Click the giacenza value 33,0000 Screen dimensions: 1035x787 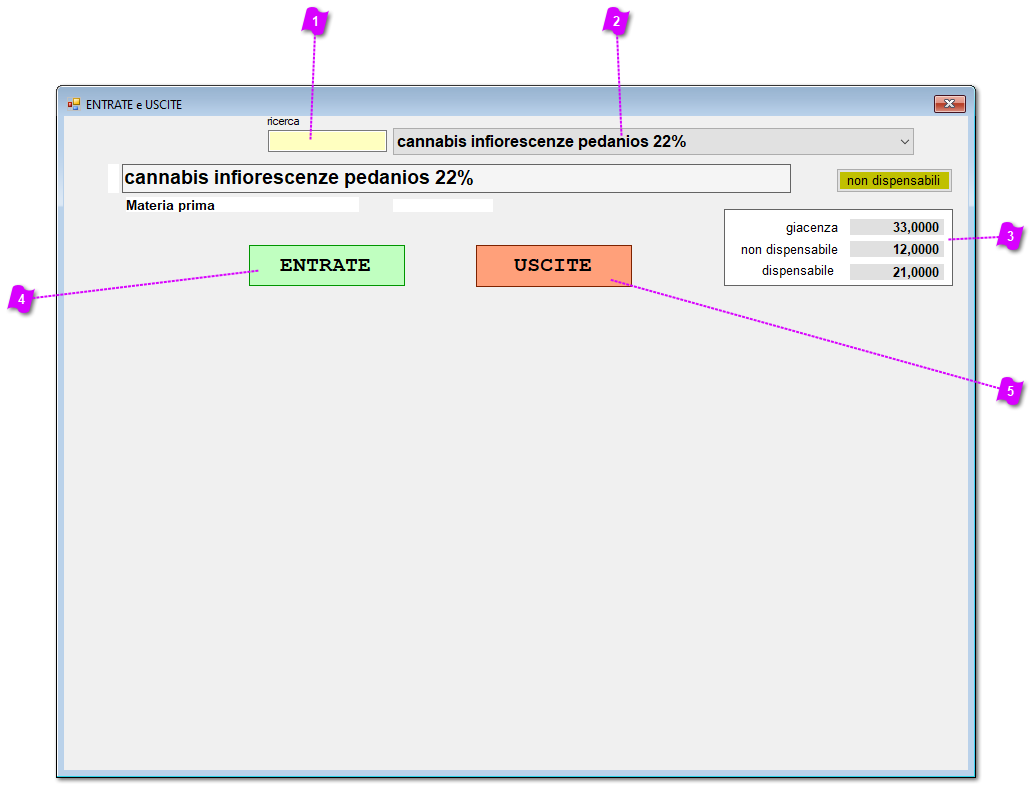[896, 227]
